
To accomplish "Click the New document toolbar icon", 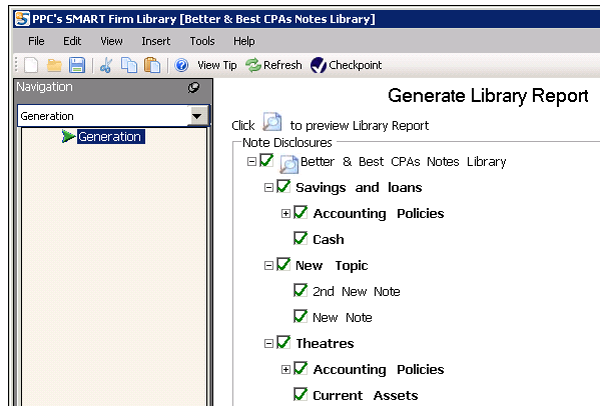I will [31, 65].
